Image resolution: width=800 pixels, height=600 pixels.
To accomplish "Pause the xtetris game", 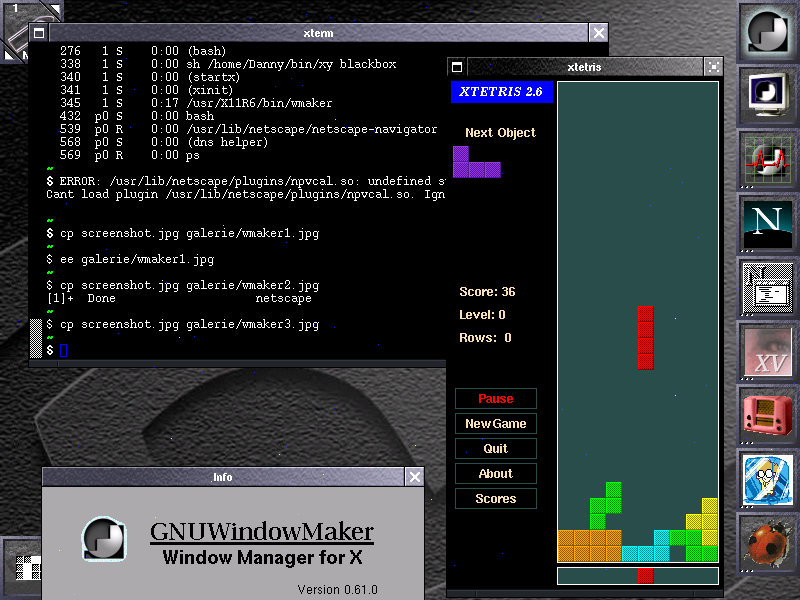I will pos(495,398).
